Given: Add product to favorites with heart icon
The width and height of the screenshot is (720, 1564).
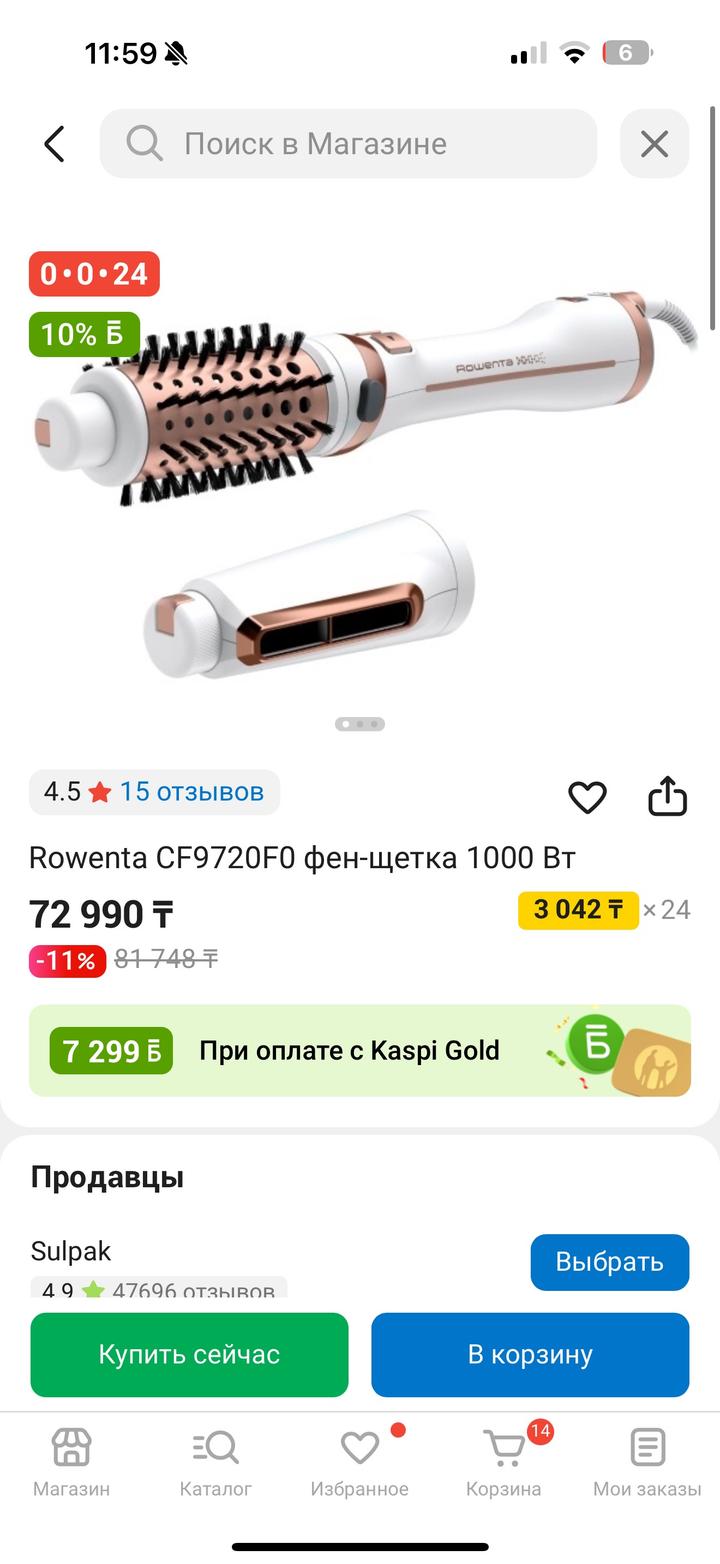Looking at the screenshot, I should (587, 797).
